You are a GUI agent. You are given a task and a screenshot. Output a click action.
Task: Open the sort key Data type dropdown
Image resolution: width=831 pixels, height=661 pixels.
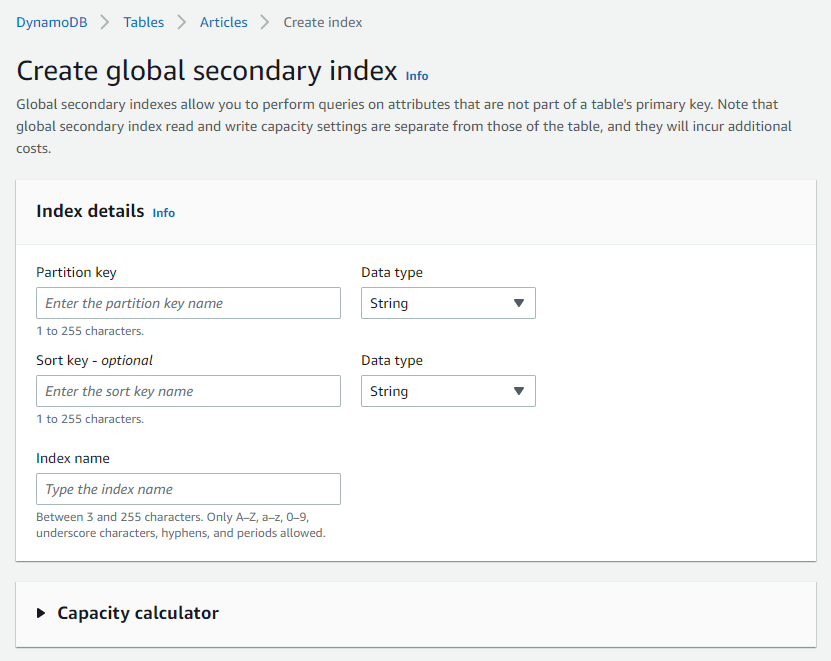(448, 391)
